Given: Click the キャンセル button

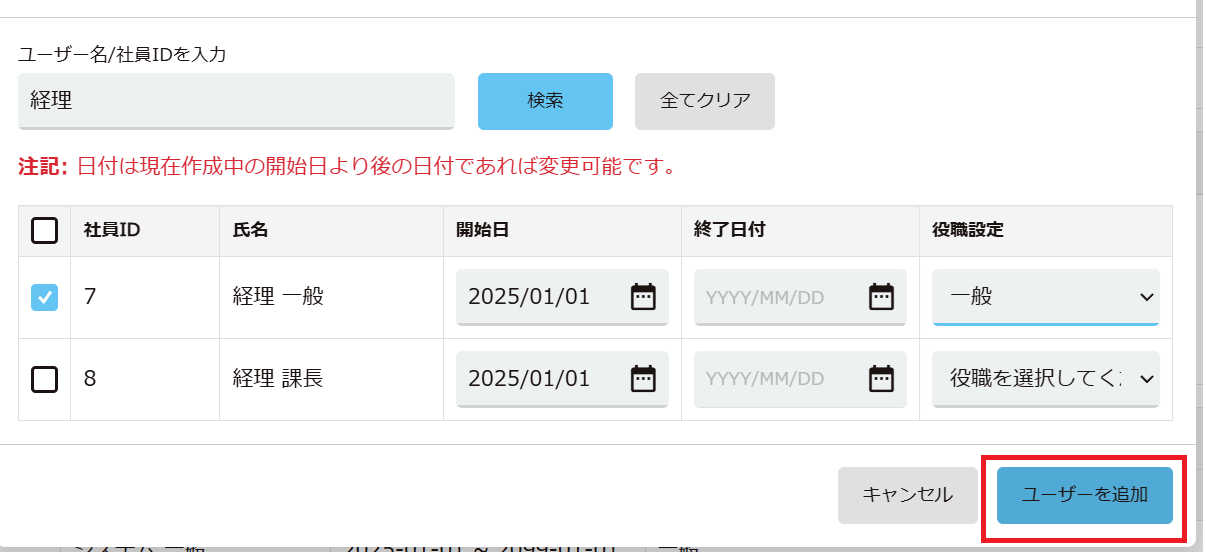Looking at the screenshot, I should pos(908,495).
